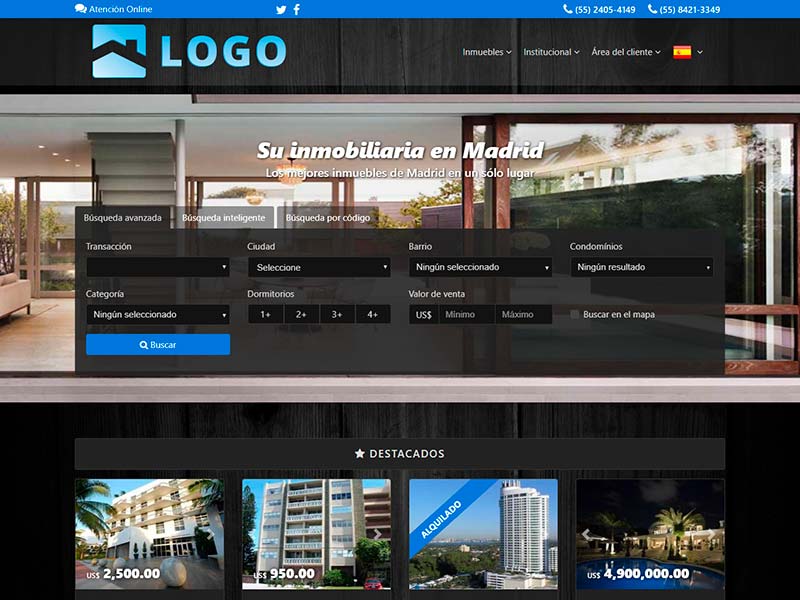Open the Facebook page icon
The width and height of the screenshot is (800, 600).
(x=296, y=9)
